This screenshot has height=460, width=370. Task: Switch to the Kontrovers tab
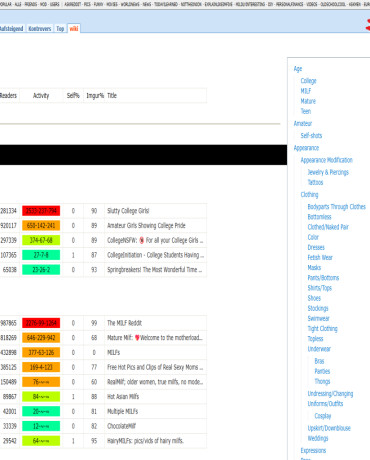pos(40,29)
